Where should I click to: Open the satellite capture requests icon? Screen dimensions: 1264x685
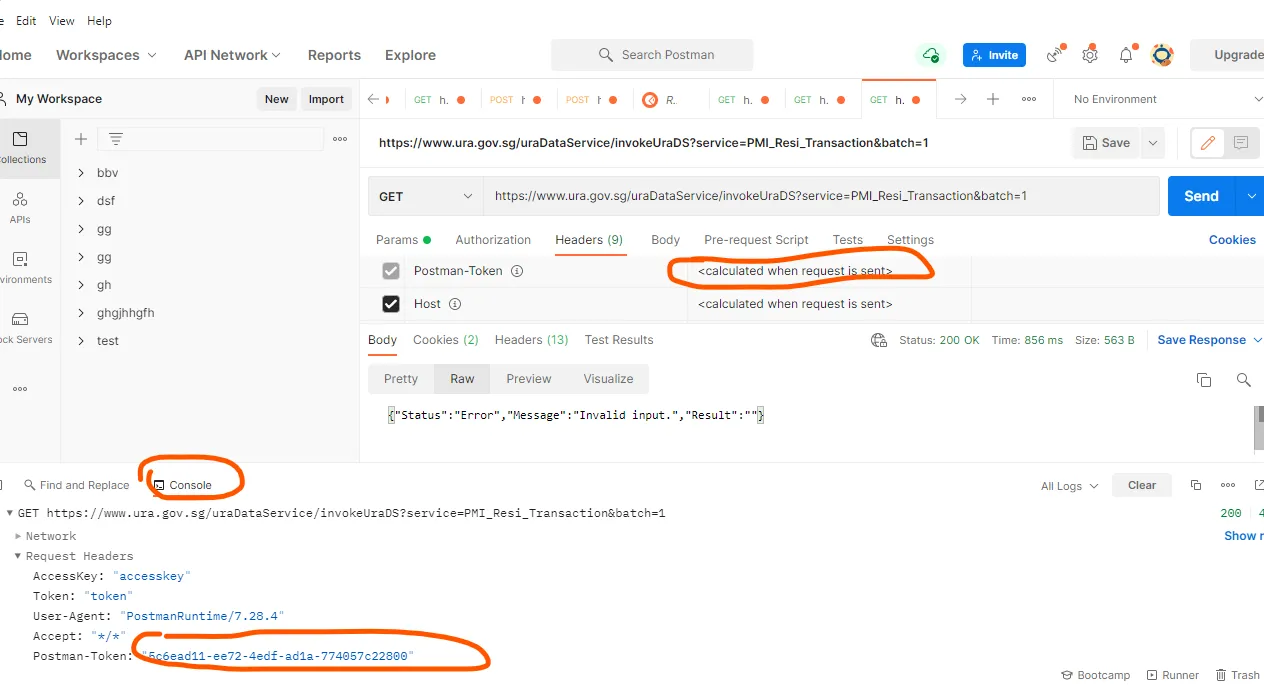pos(1054,55)
